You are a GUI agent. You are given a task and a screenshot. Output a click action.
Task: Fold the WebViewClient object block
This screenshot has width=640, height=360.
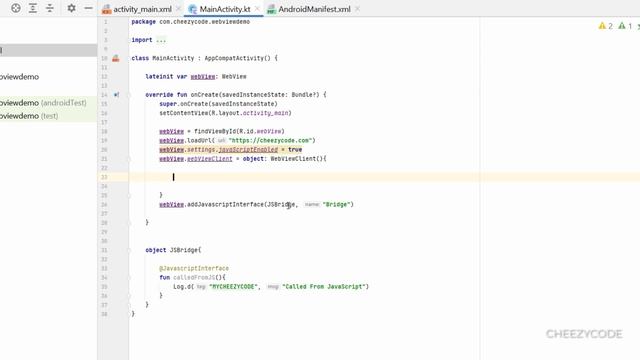click(129, 159)
